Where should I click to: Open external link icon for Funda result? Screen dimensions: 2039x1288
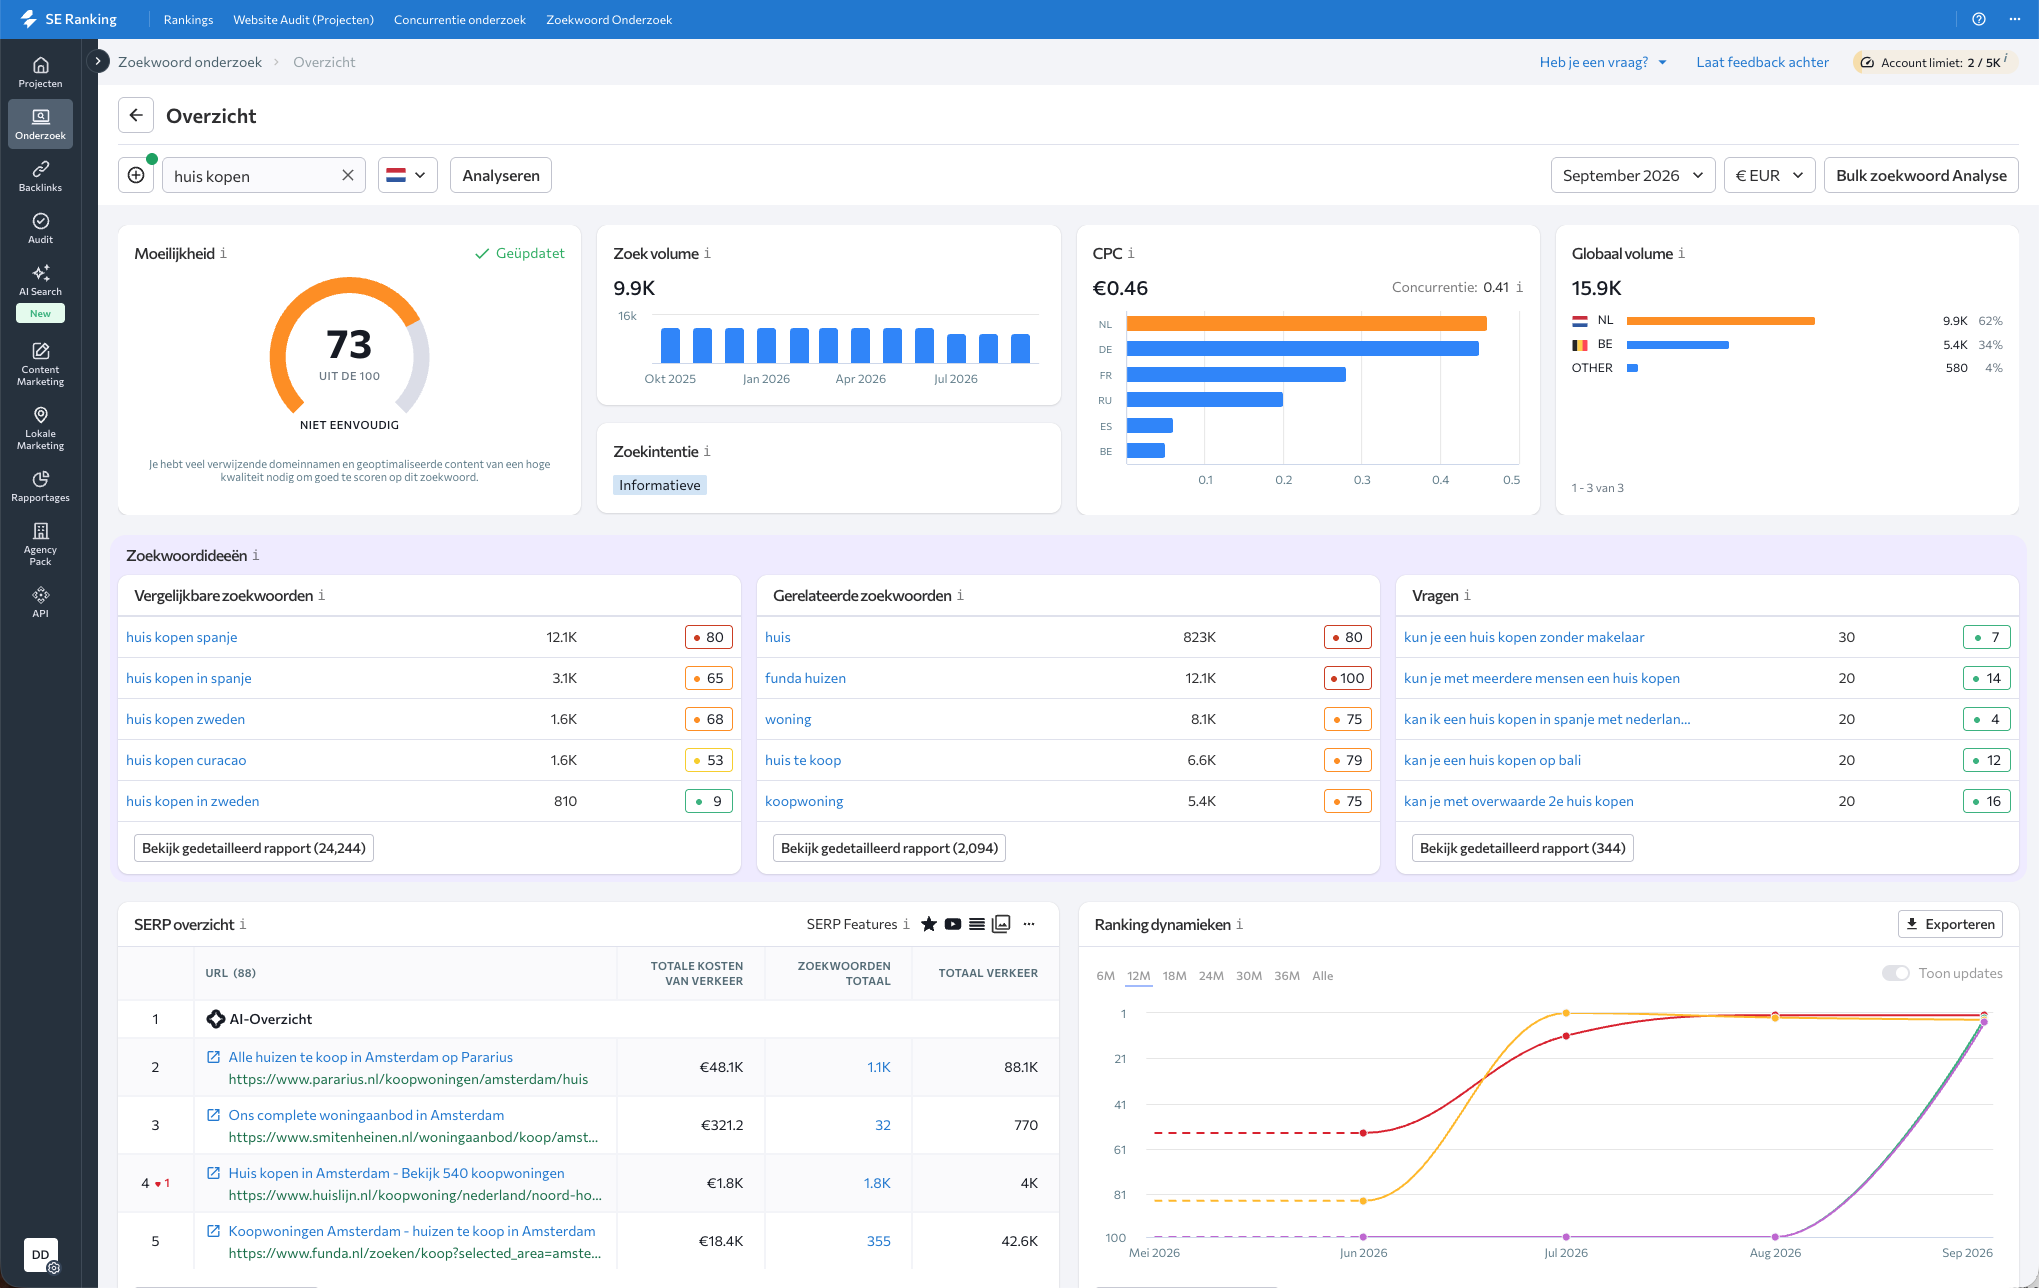point(213,1231)
